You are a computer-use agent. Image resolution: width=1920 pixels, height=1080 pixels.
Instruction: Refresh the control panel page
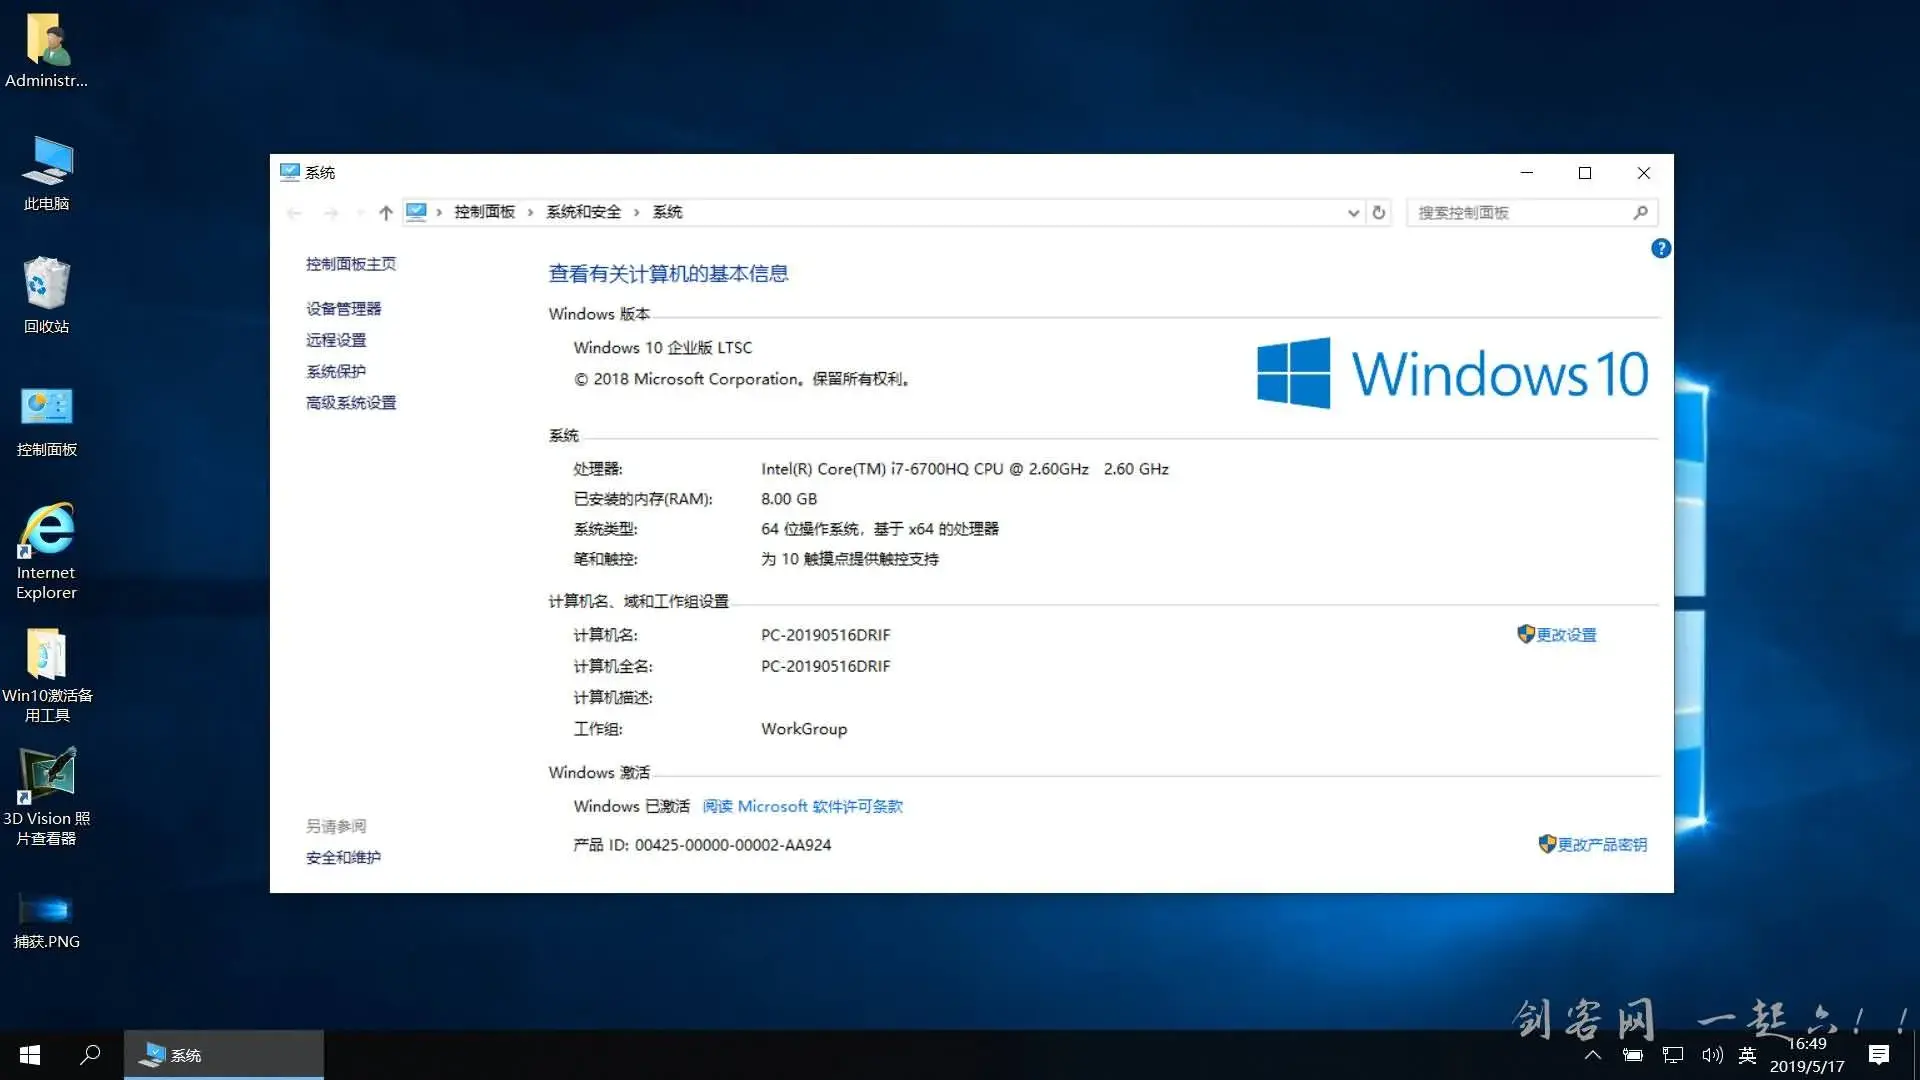click(1379, 212)
